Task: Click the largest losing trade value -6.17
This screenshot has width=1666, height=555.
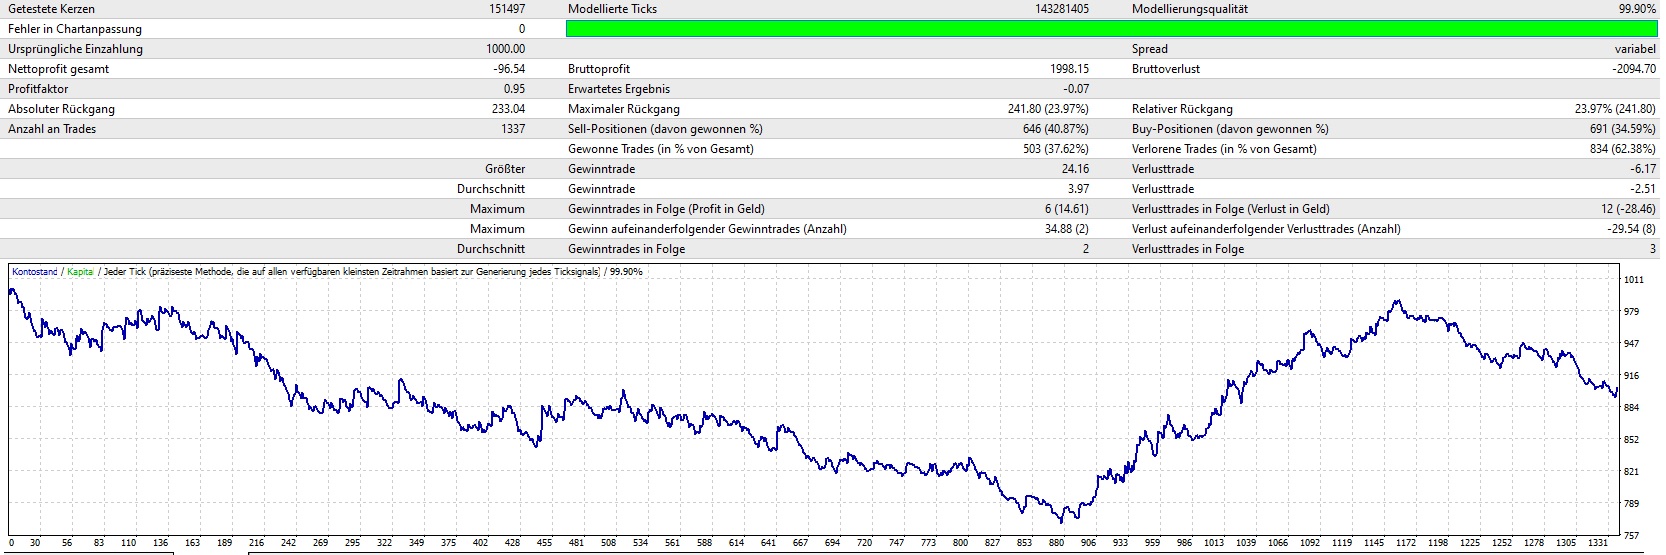Action: [x=1644, y=169]
